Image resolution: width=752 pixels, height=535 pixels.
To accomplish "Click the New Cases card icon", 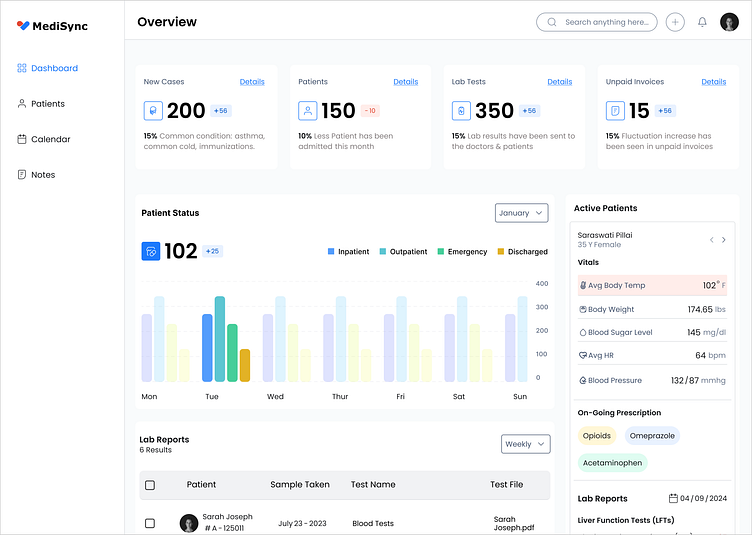I will point(153,111).
